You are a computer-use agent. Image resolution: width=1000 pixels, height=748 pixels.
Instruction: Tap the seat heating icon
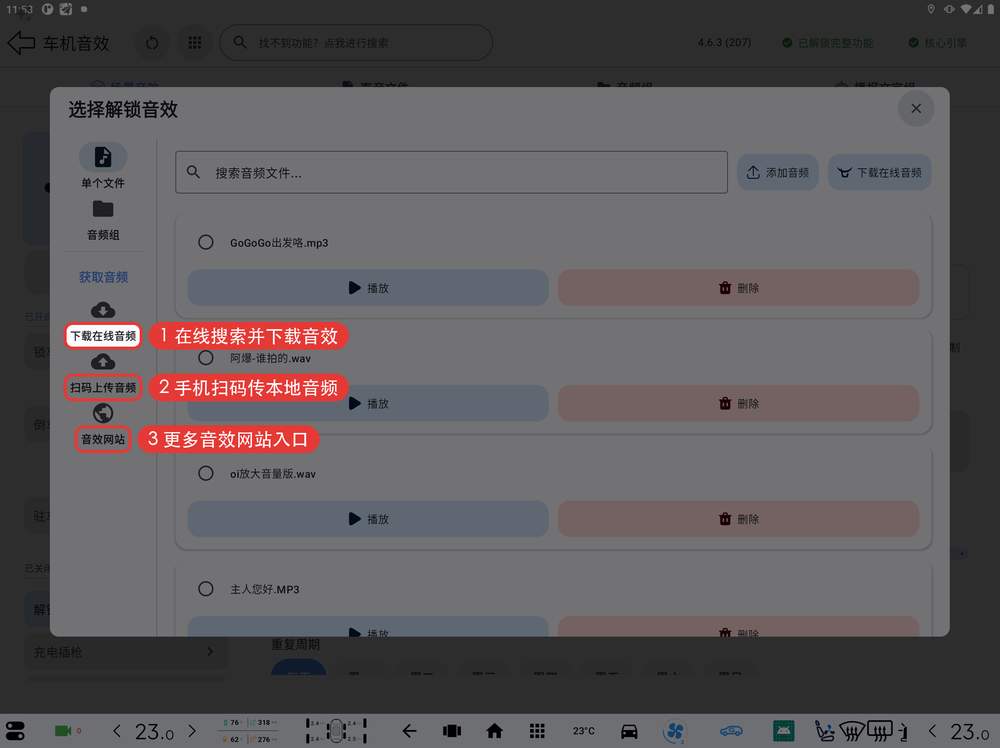(x=825, y=731)
